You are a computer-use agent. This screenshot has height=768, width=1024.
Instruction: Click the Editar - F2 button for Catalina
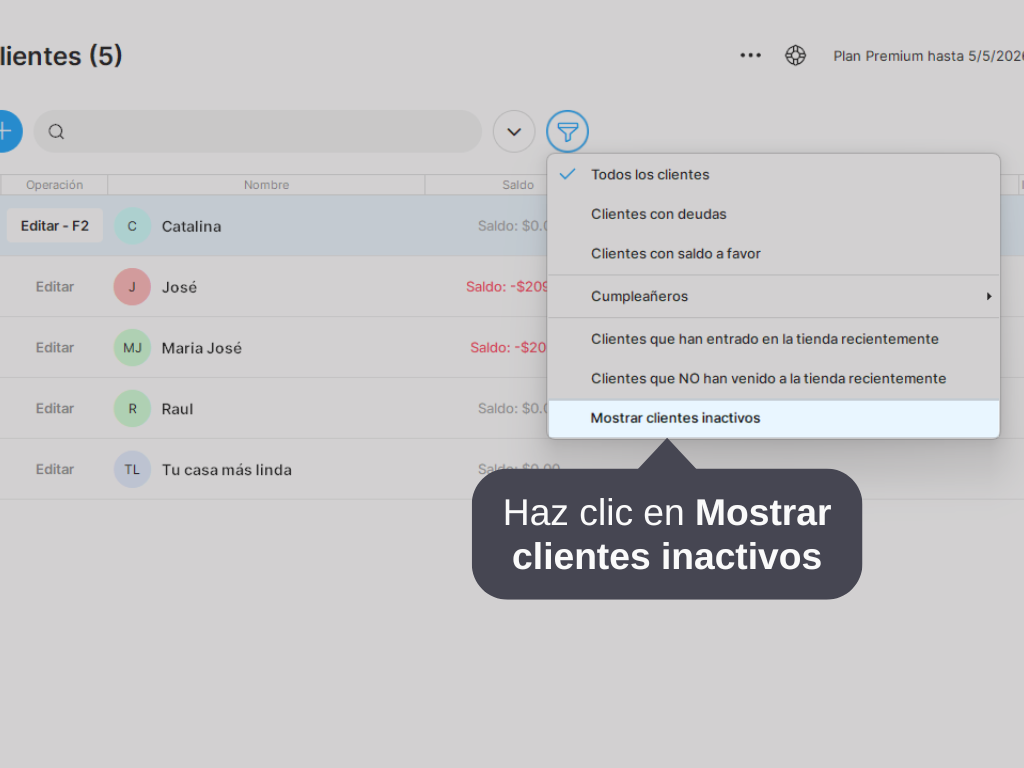click(x=55, y=226)
